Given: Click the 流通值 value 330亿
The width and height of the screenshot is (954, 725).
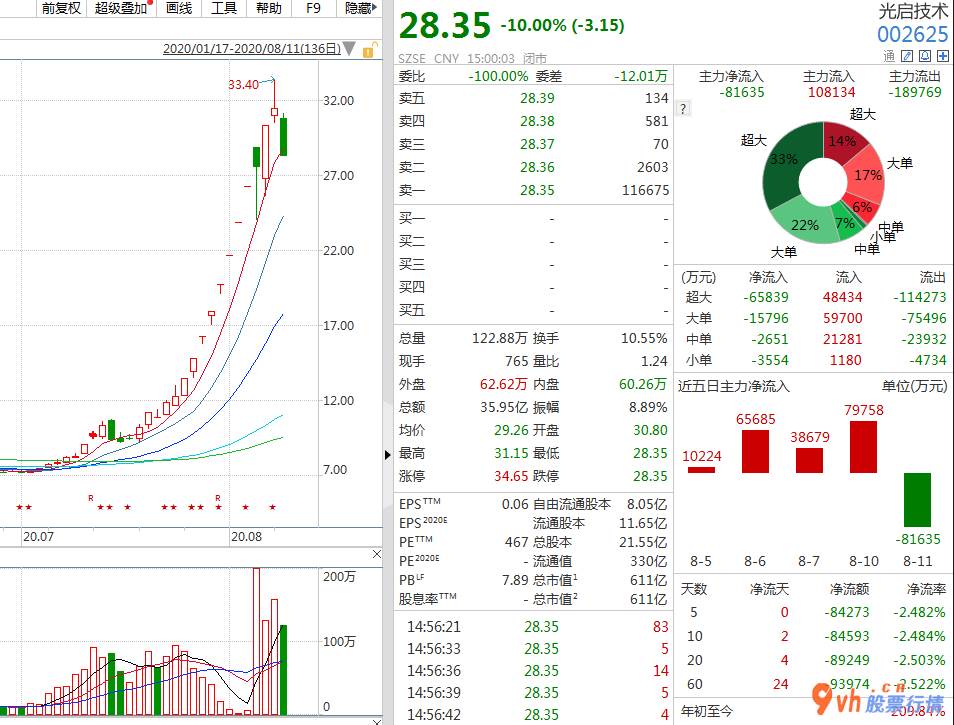Looking at the screenshot, I should (x=648, y=561).
